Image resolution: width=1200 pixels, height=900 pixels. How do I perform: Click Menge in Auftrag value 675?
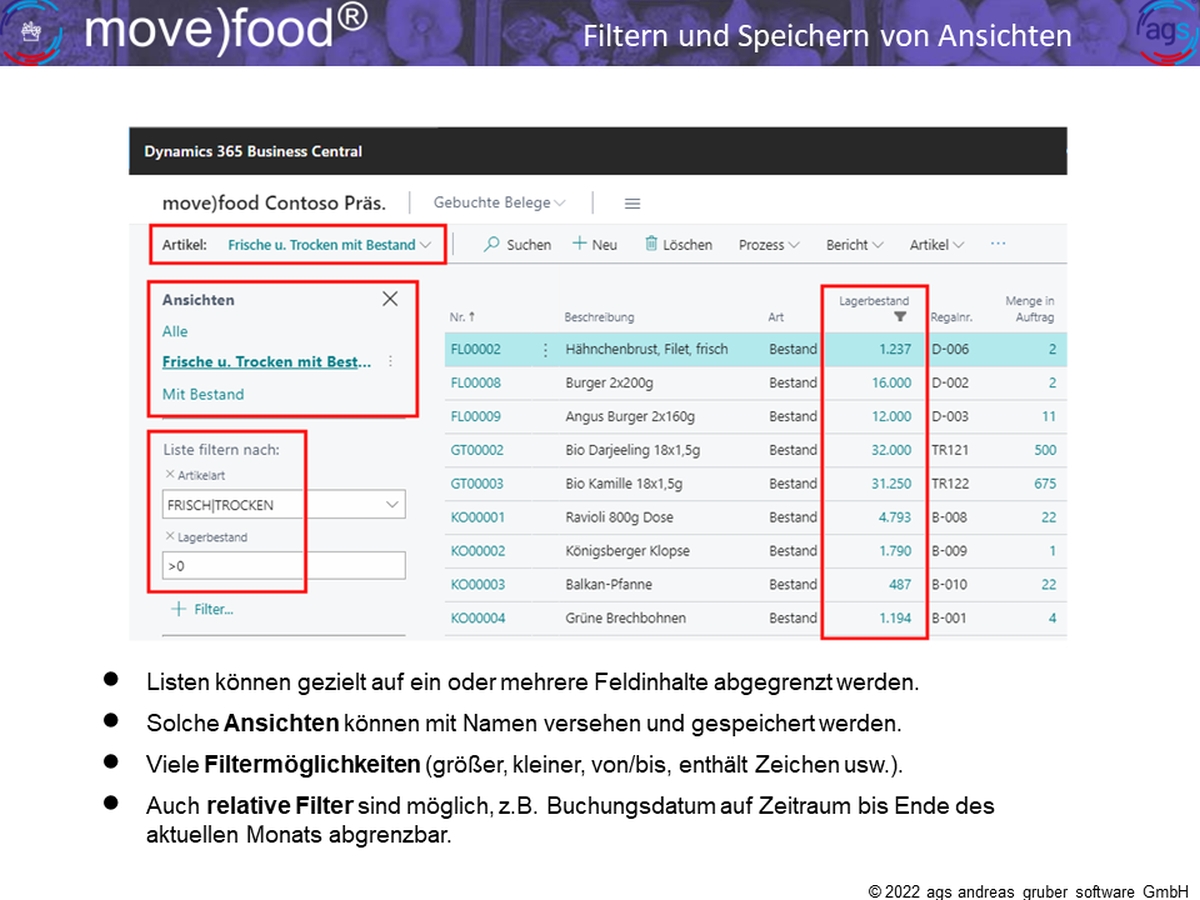[1045, 483]
